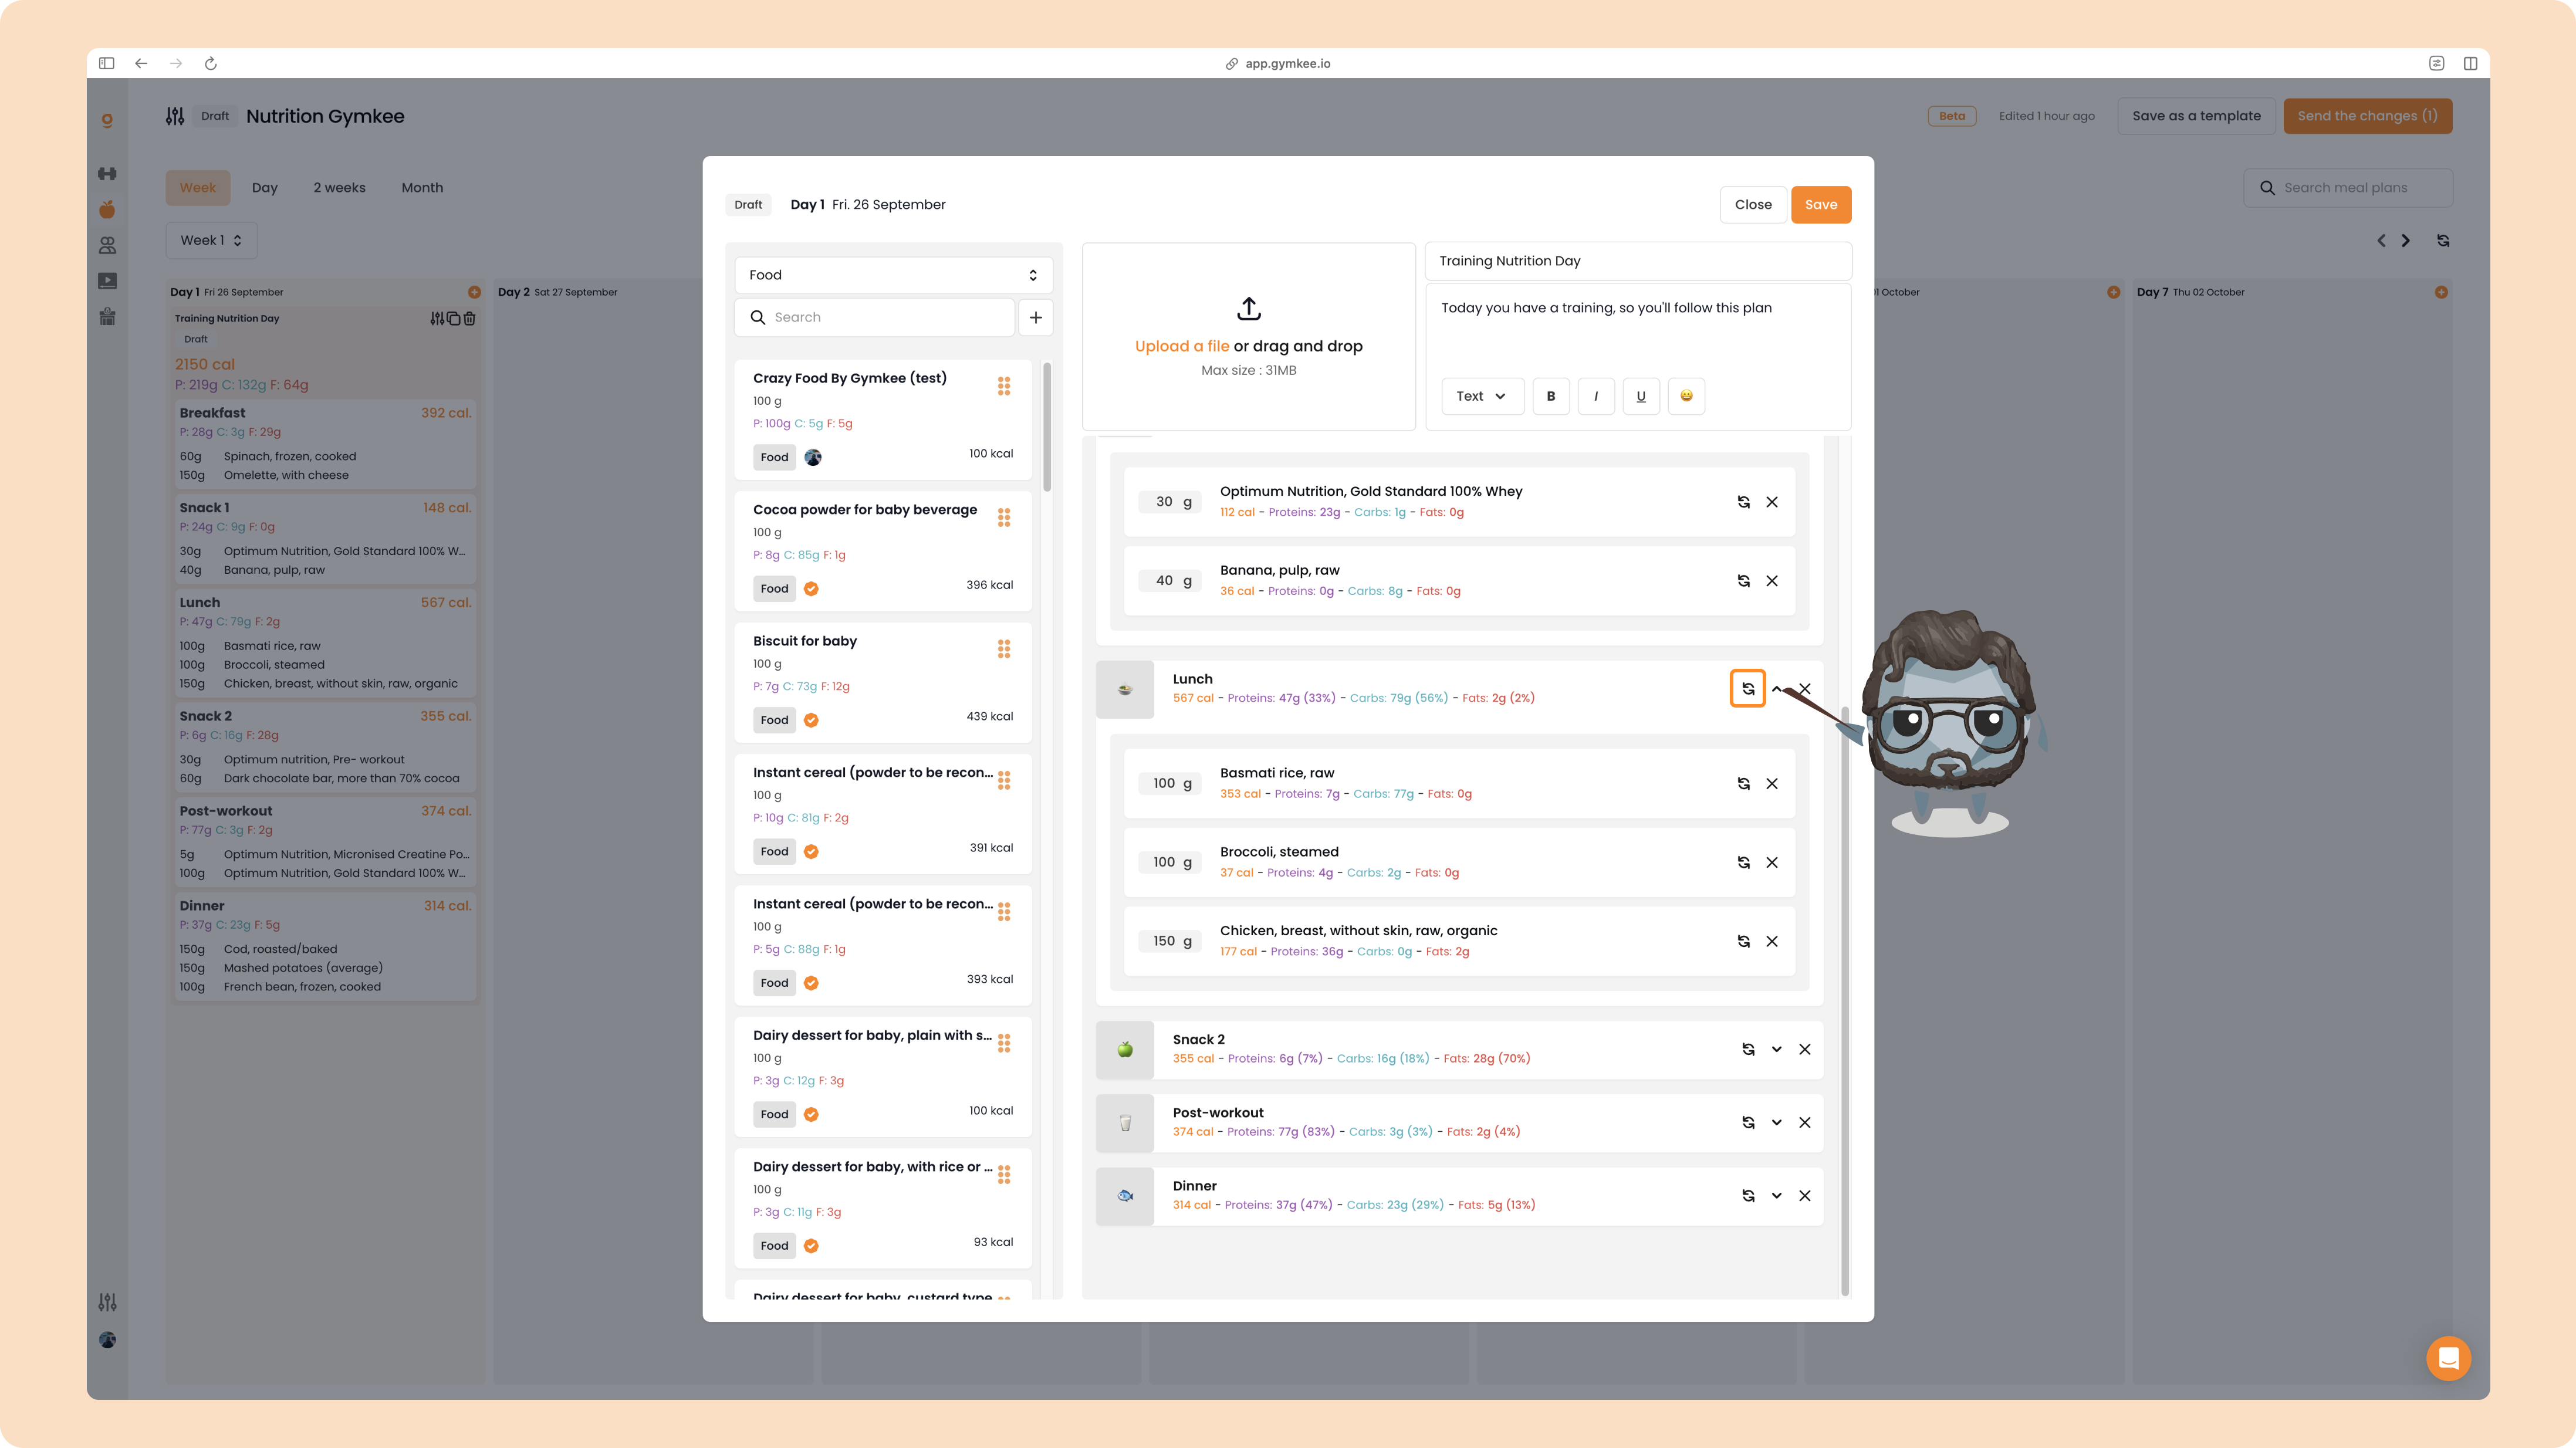Click Send the changes (1)
2576x1448 pixels.
2367,116
